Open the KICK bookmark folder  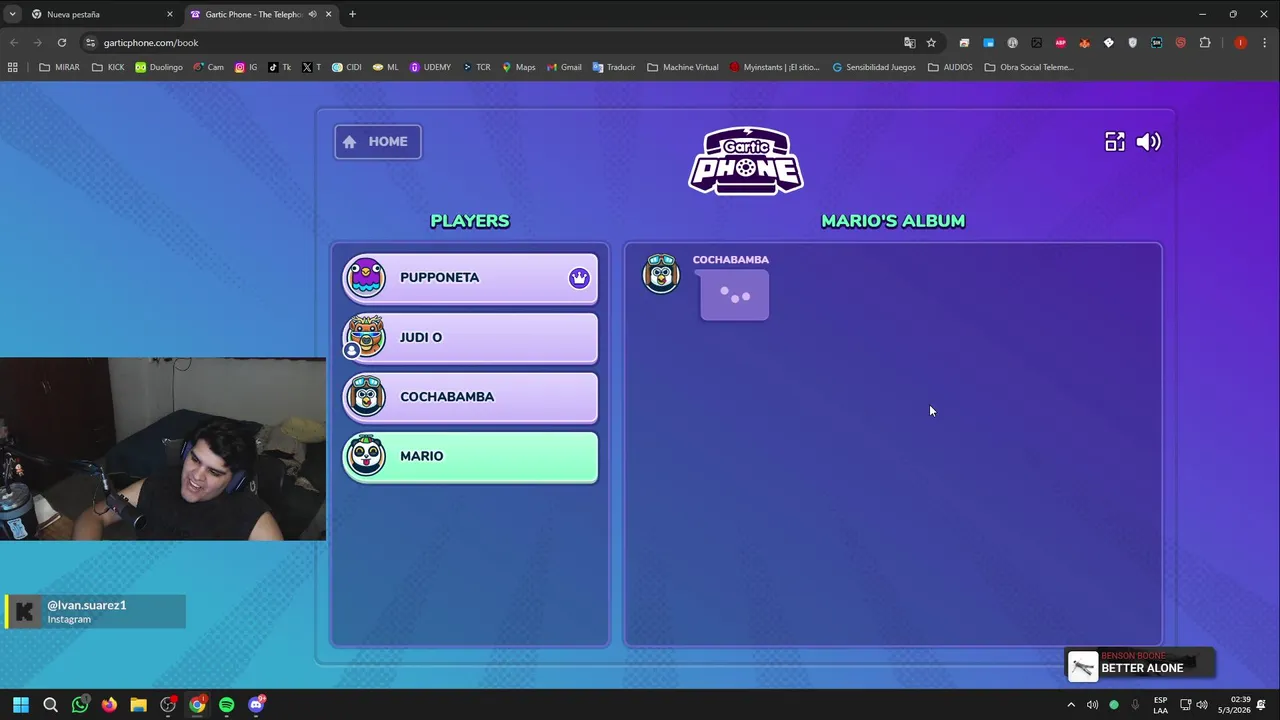109,67
